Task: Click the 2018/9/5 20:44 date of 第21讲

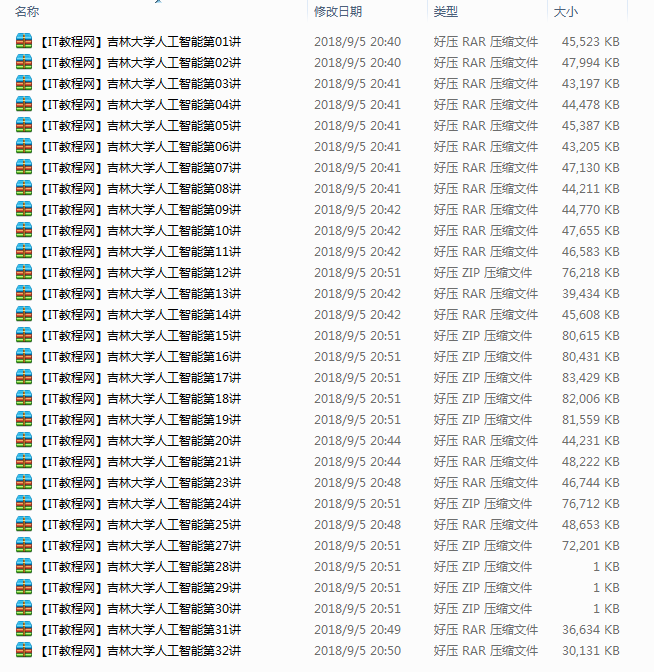Action: click(x=357, y=462)
